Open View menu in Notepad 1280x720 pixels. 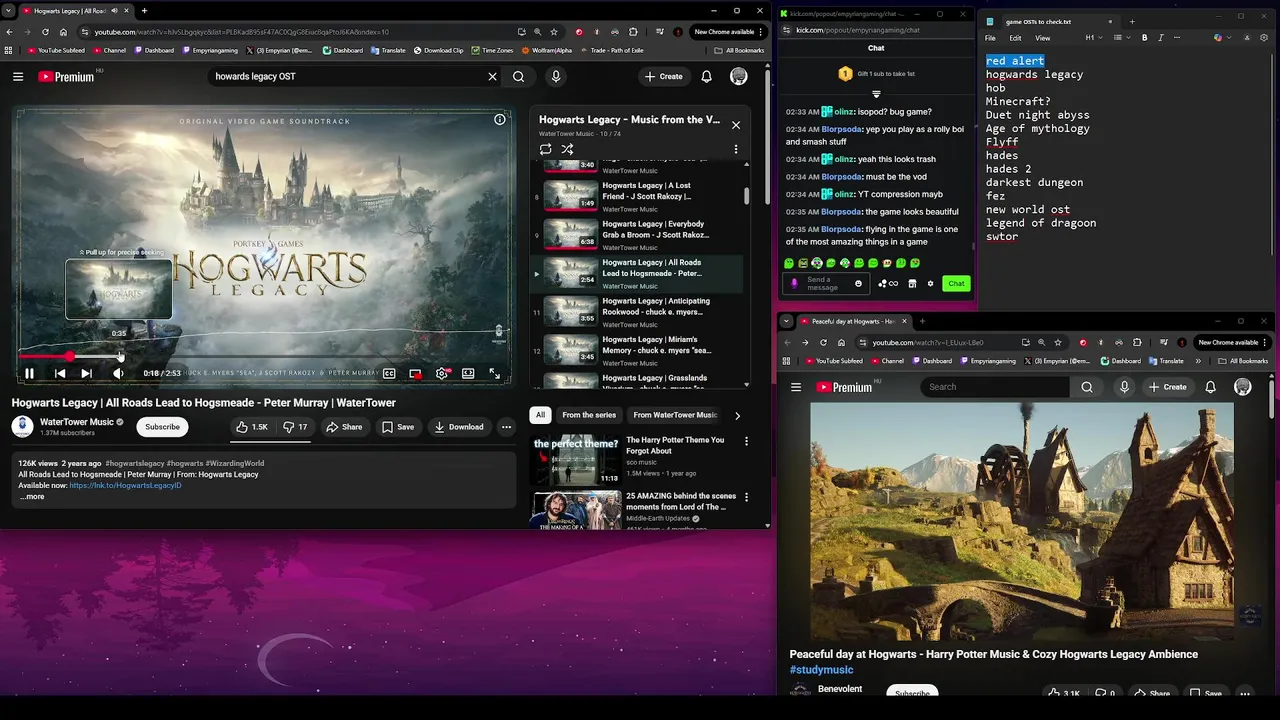coord(1042,38)
